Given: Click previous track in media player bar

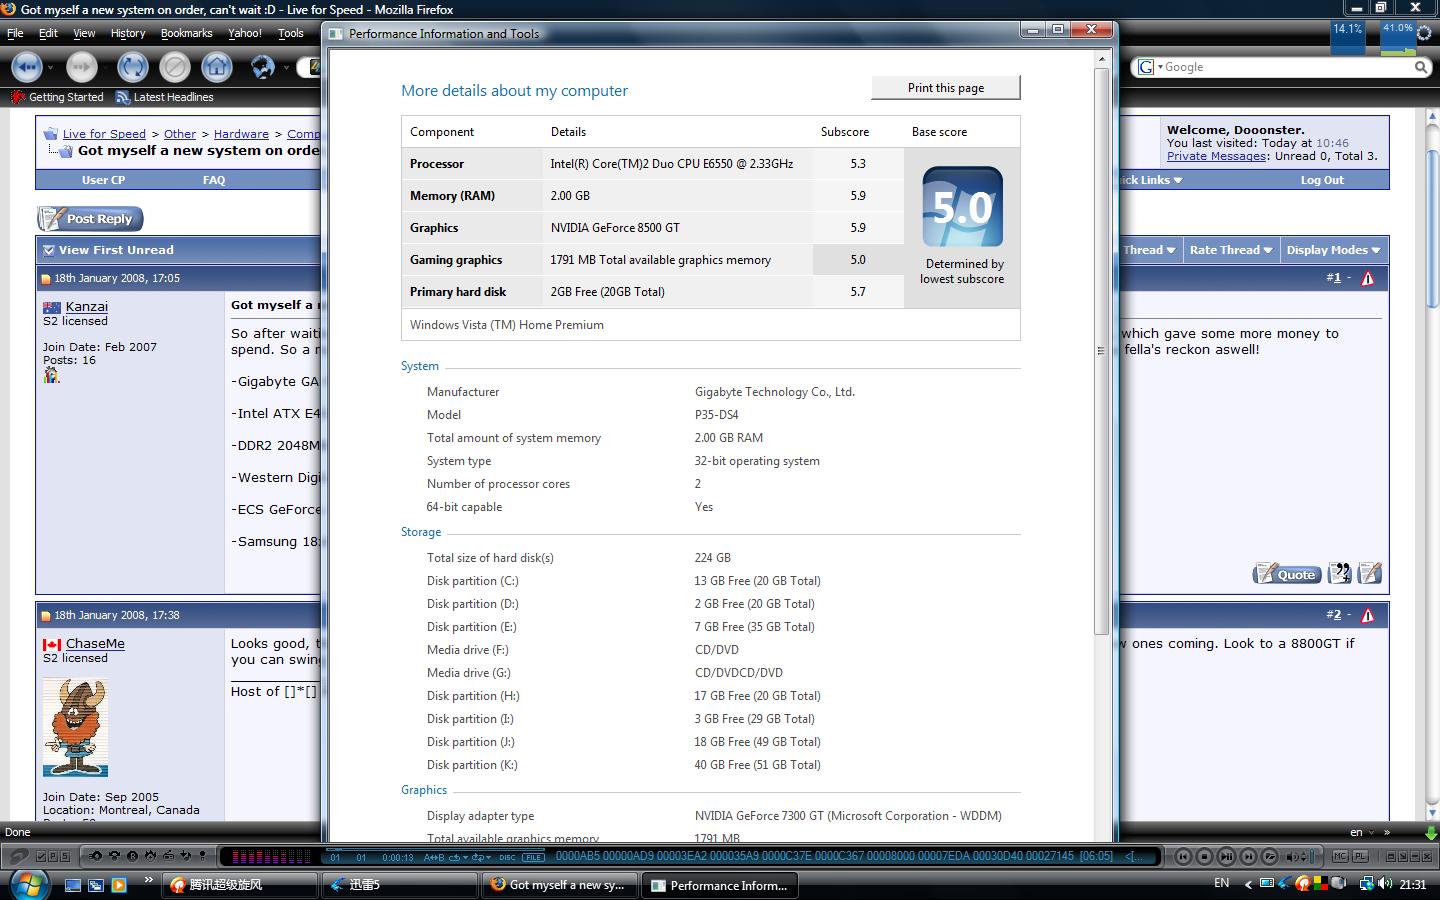Looking at the screenshot, I should tap(1183, 857).
